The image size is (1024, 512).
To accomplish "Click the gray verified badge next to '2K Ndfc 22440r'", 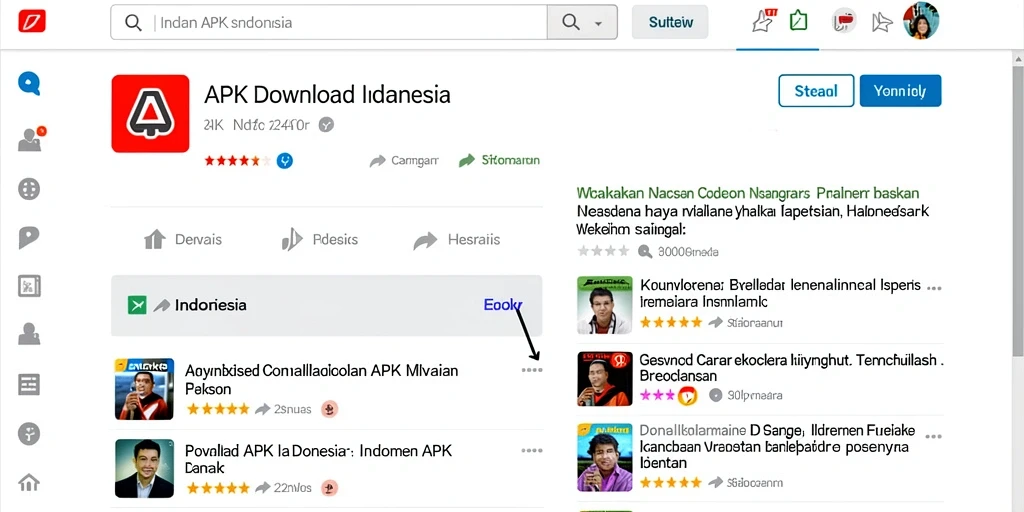I will (326, 125).
